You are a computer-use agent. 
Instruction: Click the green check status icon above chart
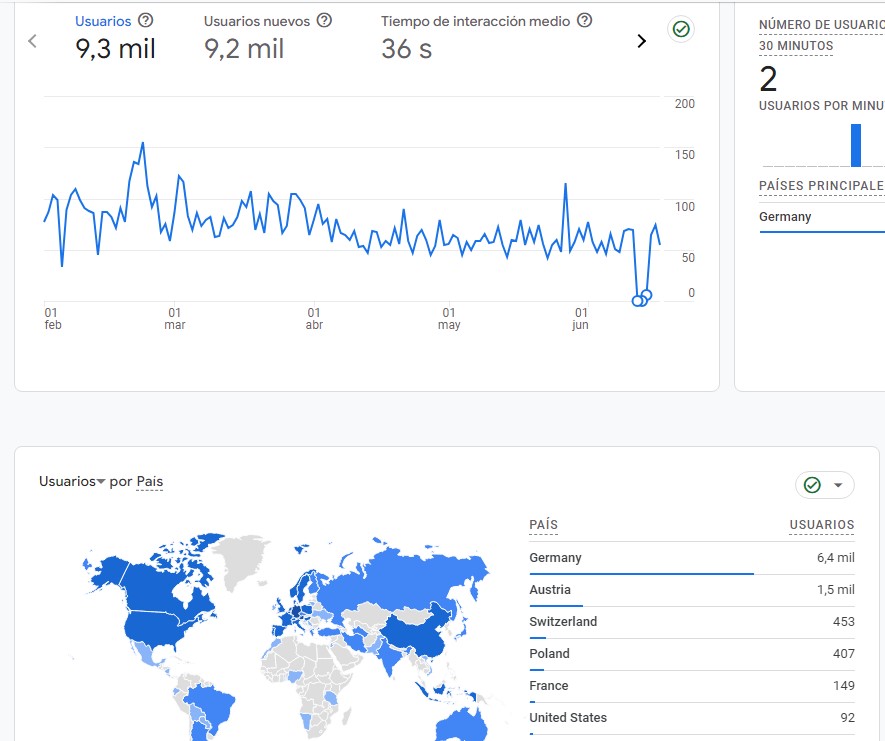(681, 29)
